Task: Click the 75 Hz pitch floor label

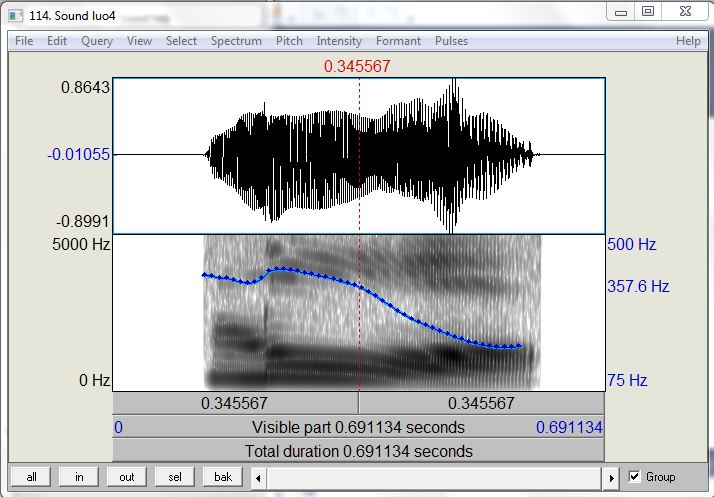Action: tap(627, 380)
